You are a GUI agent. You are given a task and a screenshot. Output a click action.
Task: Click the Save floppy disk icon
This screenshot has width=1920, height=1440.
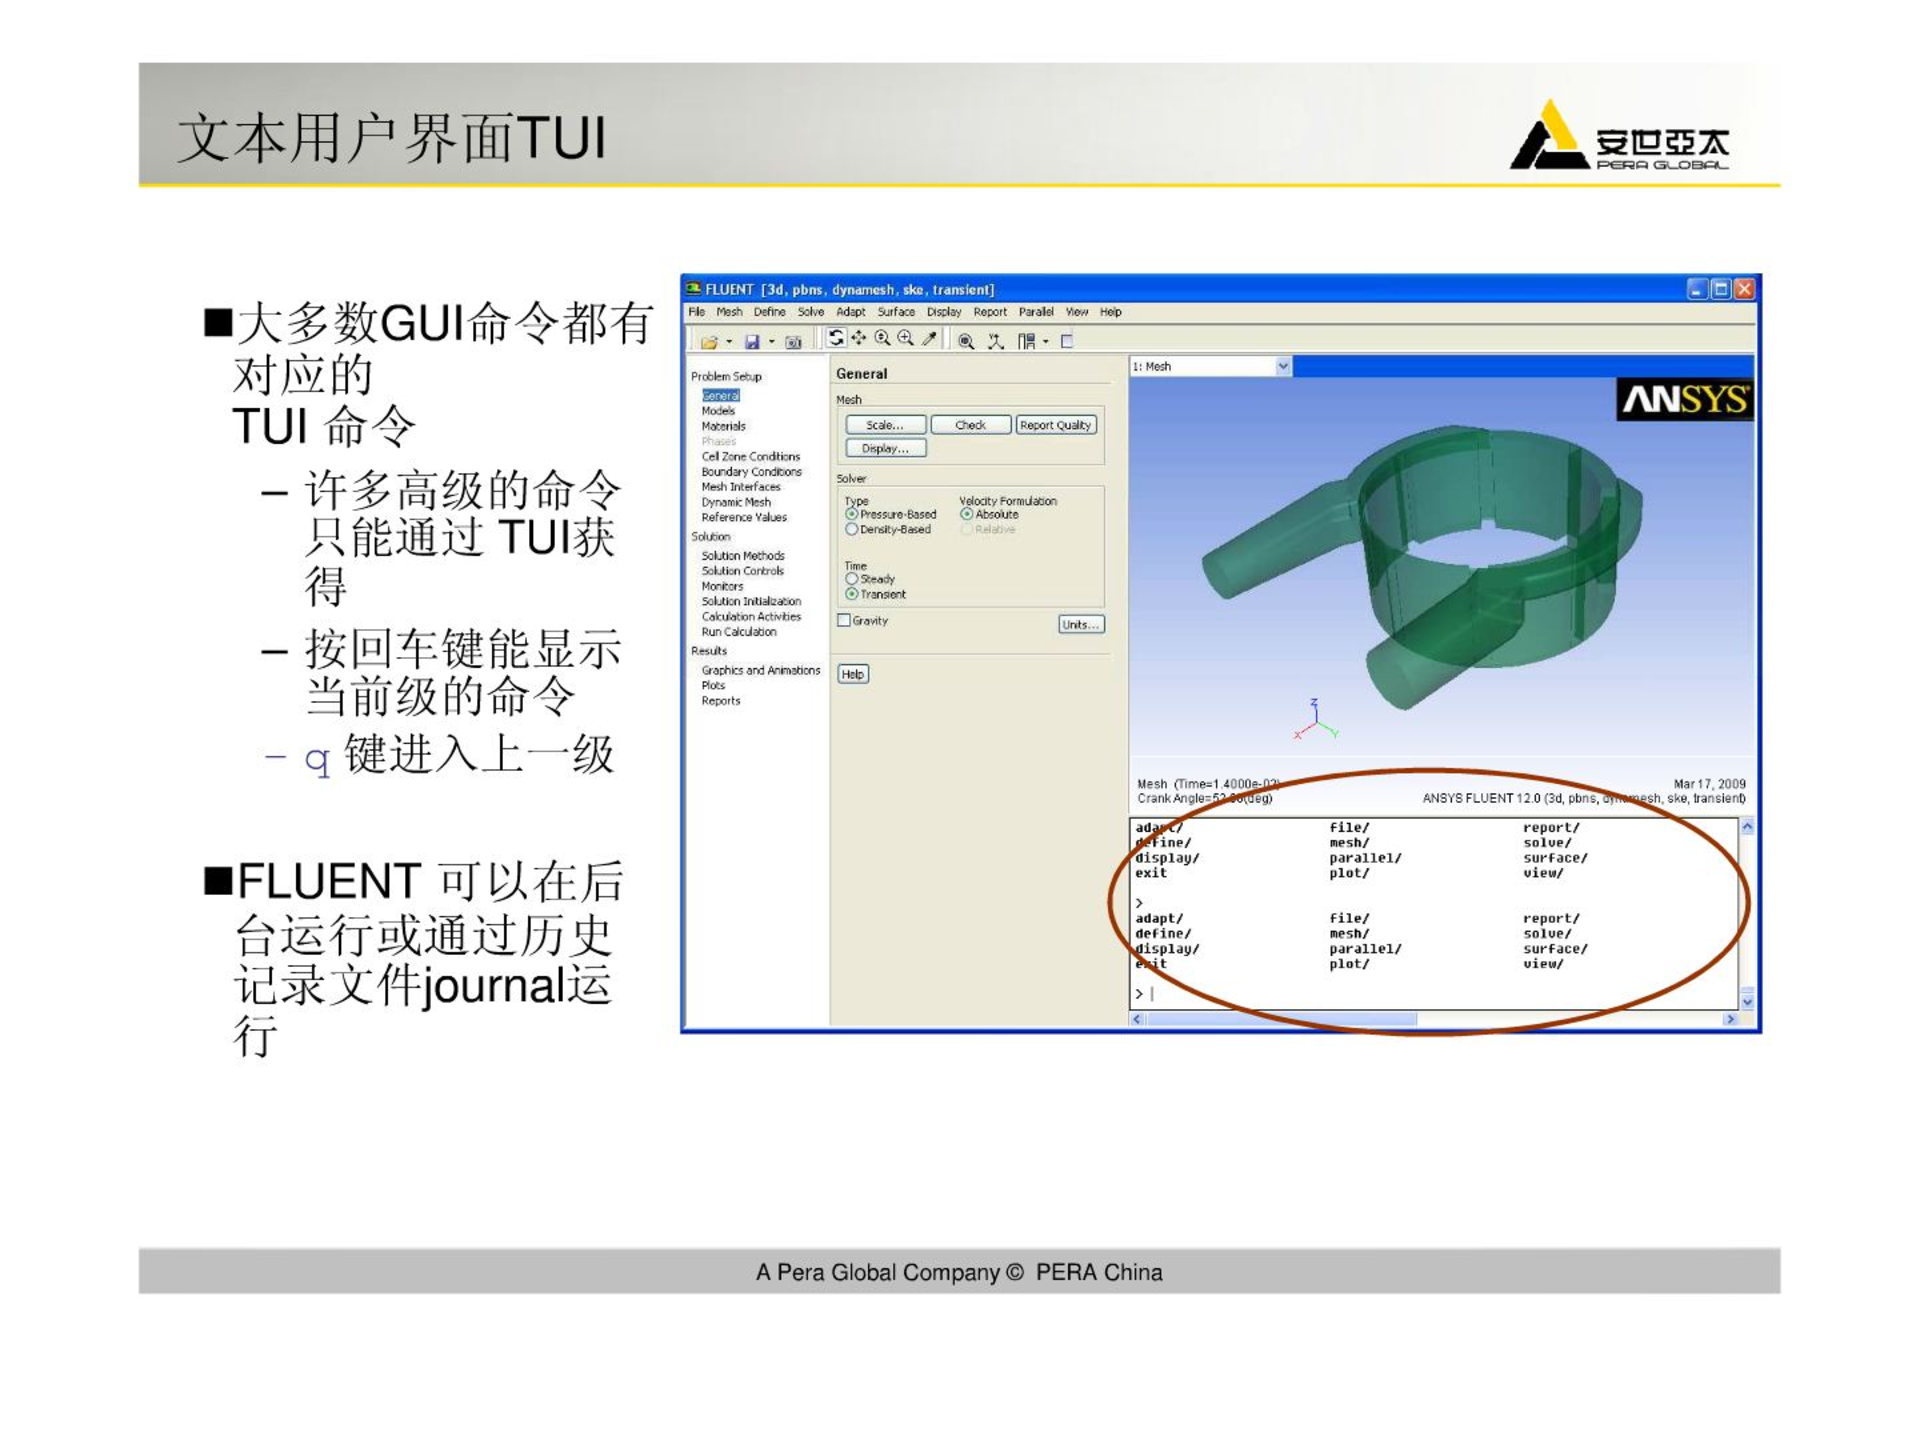coord(752,342)
